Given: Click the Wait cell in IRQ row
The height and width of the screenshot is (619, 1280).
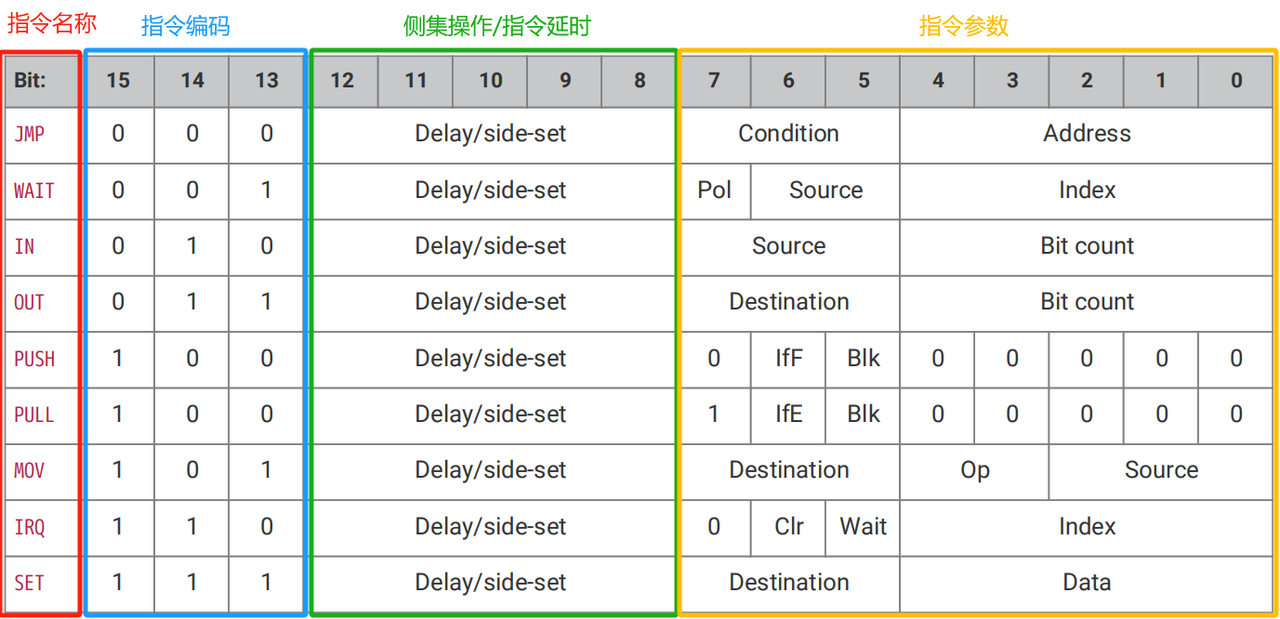Looking at the screenshot, I should click(x=863, y=526).
